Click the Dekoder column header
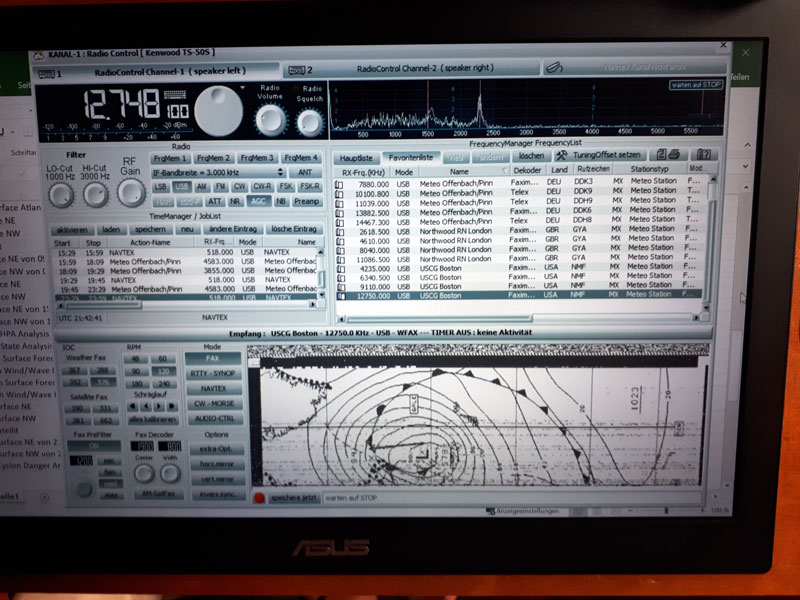The width and height of the screenshot is (800, 600). click(527, 170)
